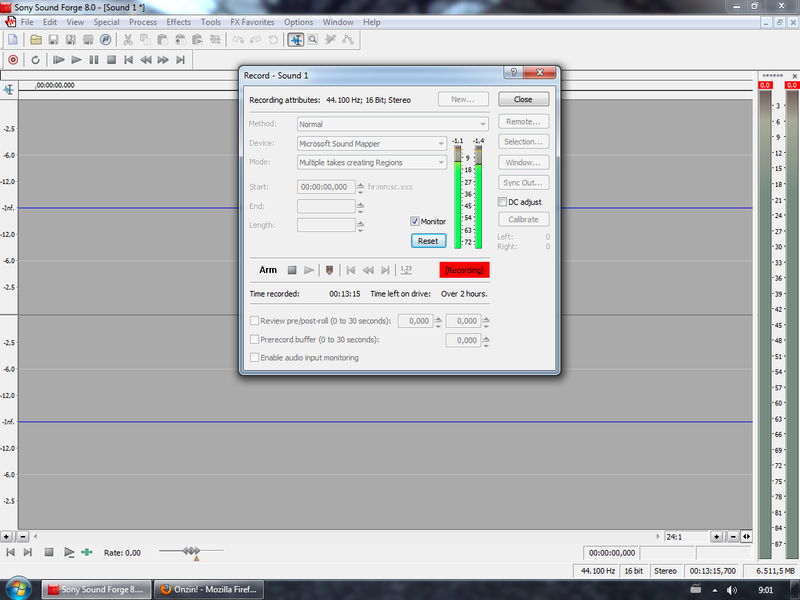800x600 pixels.
Task: Click the Publish icon in the main toolbar
Action: click(105, 40)
